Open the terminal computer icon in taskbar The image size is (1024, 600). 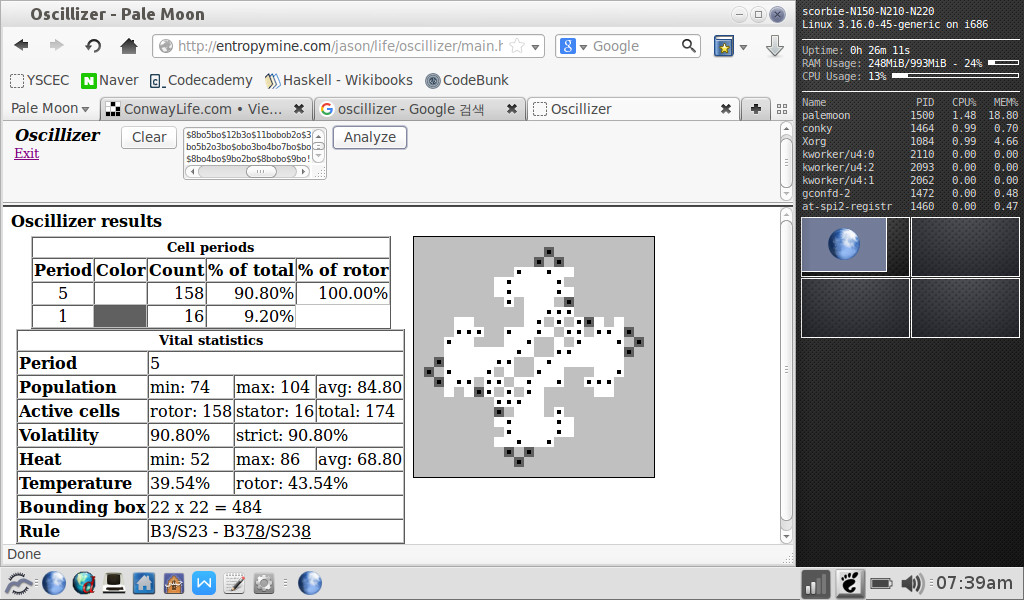tap(114, 583)
